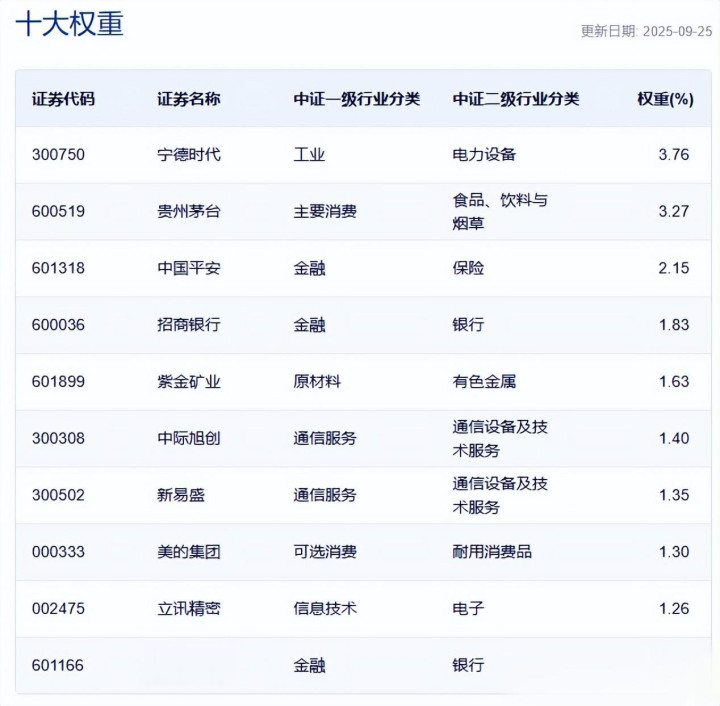This screenshot has width=720, height=706.
Task: Click weight value 1.83
Action: click(x=674, y=325)
